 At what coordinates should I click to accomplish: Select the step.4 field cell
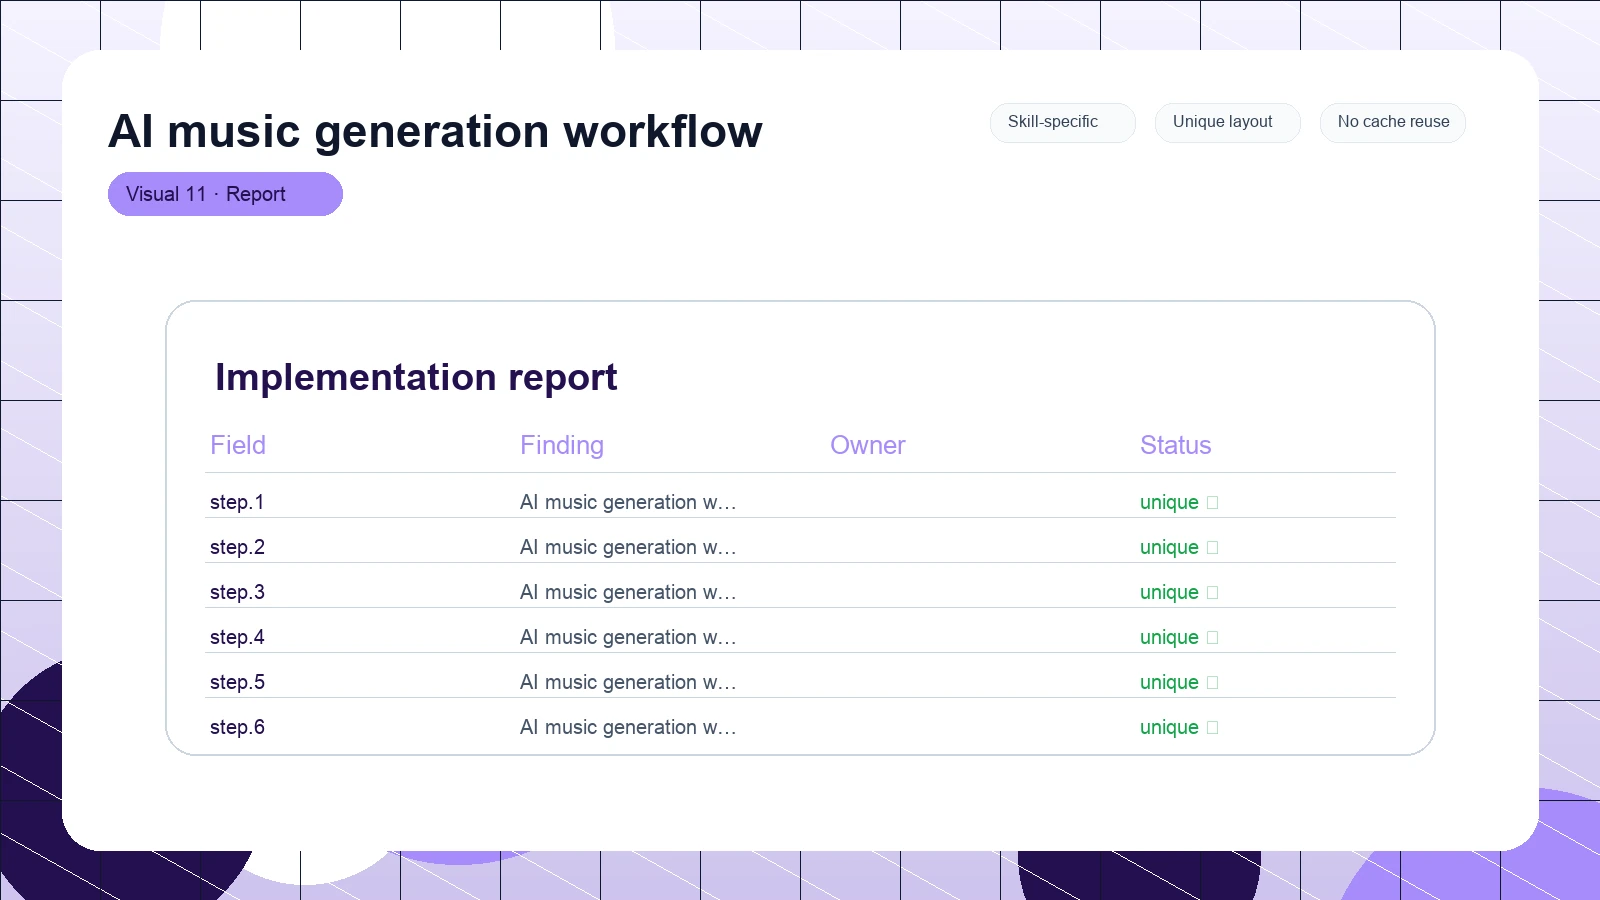click(x=237, y=637)
